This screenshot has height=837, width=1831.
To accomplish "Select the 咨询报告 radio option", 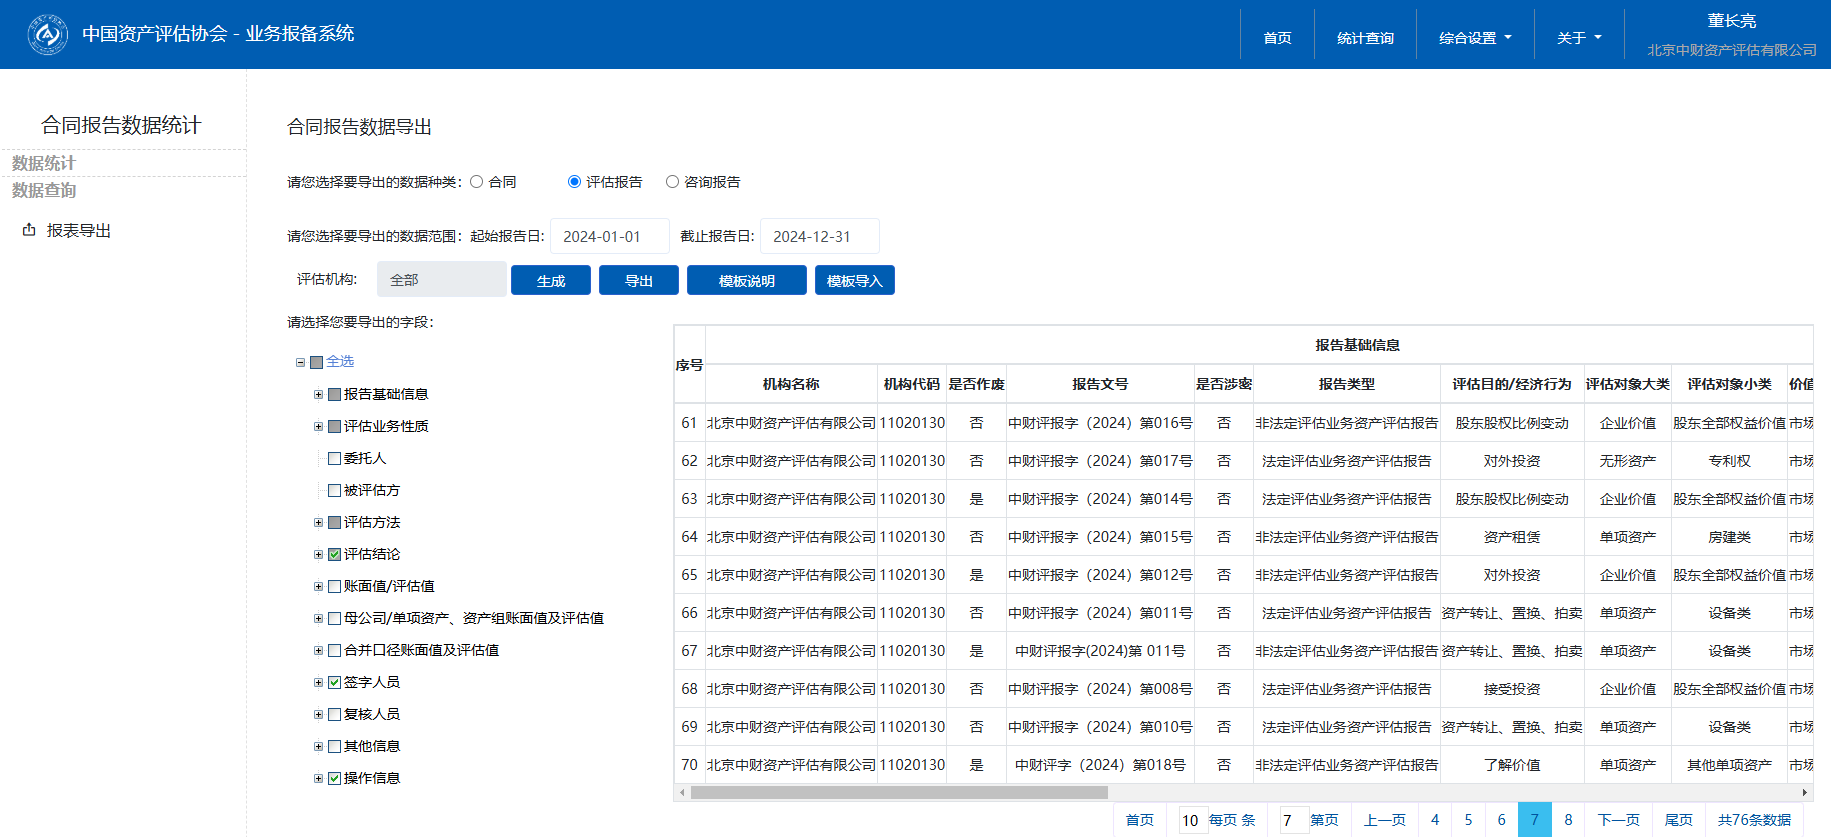I will 673,182.
